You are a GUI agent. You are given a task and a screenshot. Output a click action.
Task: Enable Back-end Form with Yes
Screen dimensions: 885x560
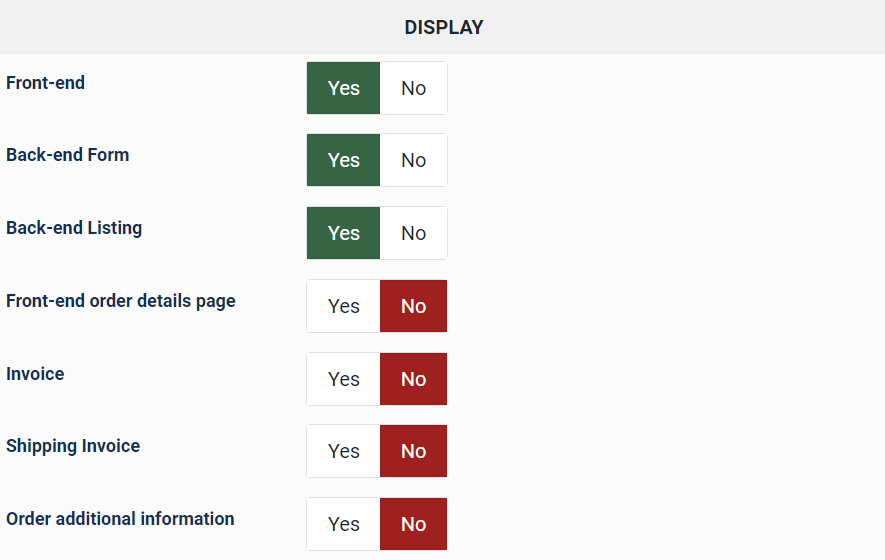pos(343,160)
